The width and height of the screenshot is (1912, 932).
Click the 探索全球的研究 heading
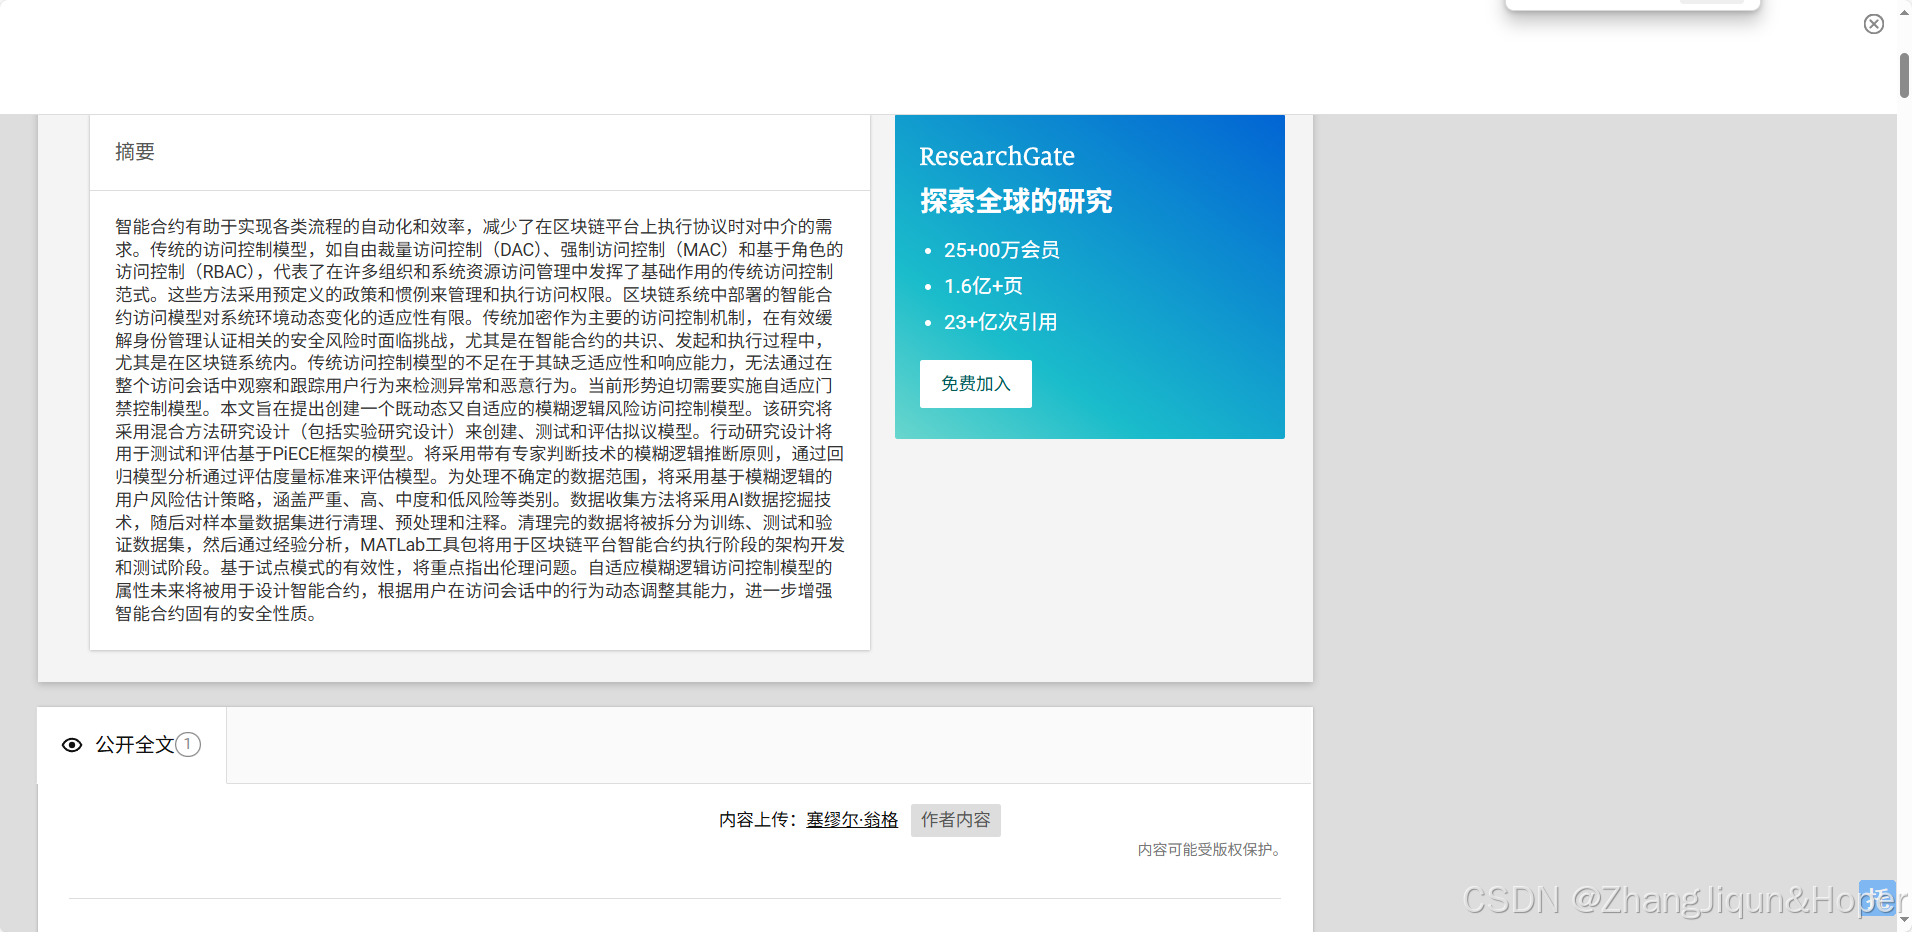pyautogui.click(x=1015, y=201)
